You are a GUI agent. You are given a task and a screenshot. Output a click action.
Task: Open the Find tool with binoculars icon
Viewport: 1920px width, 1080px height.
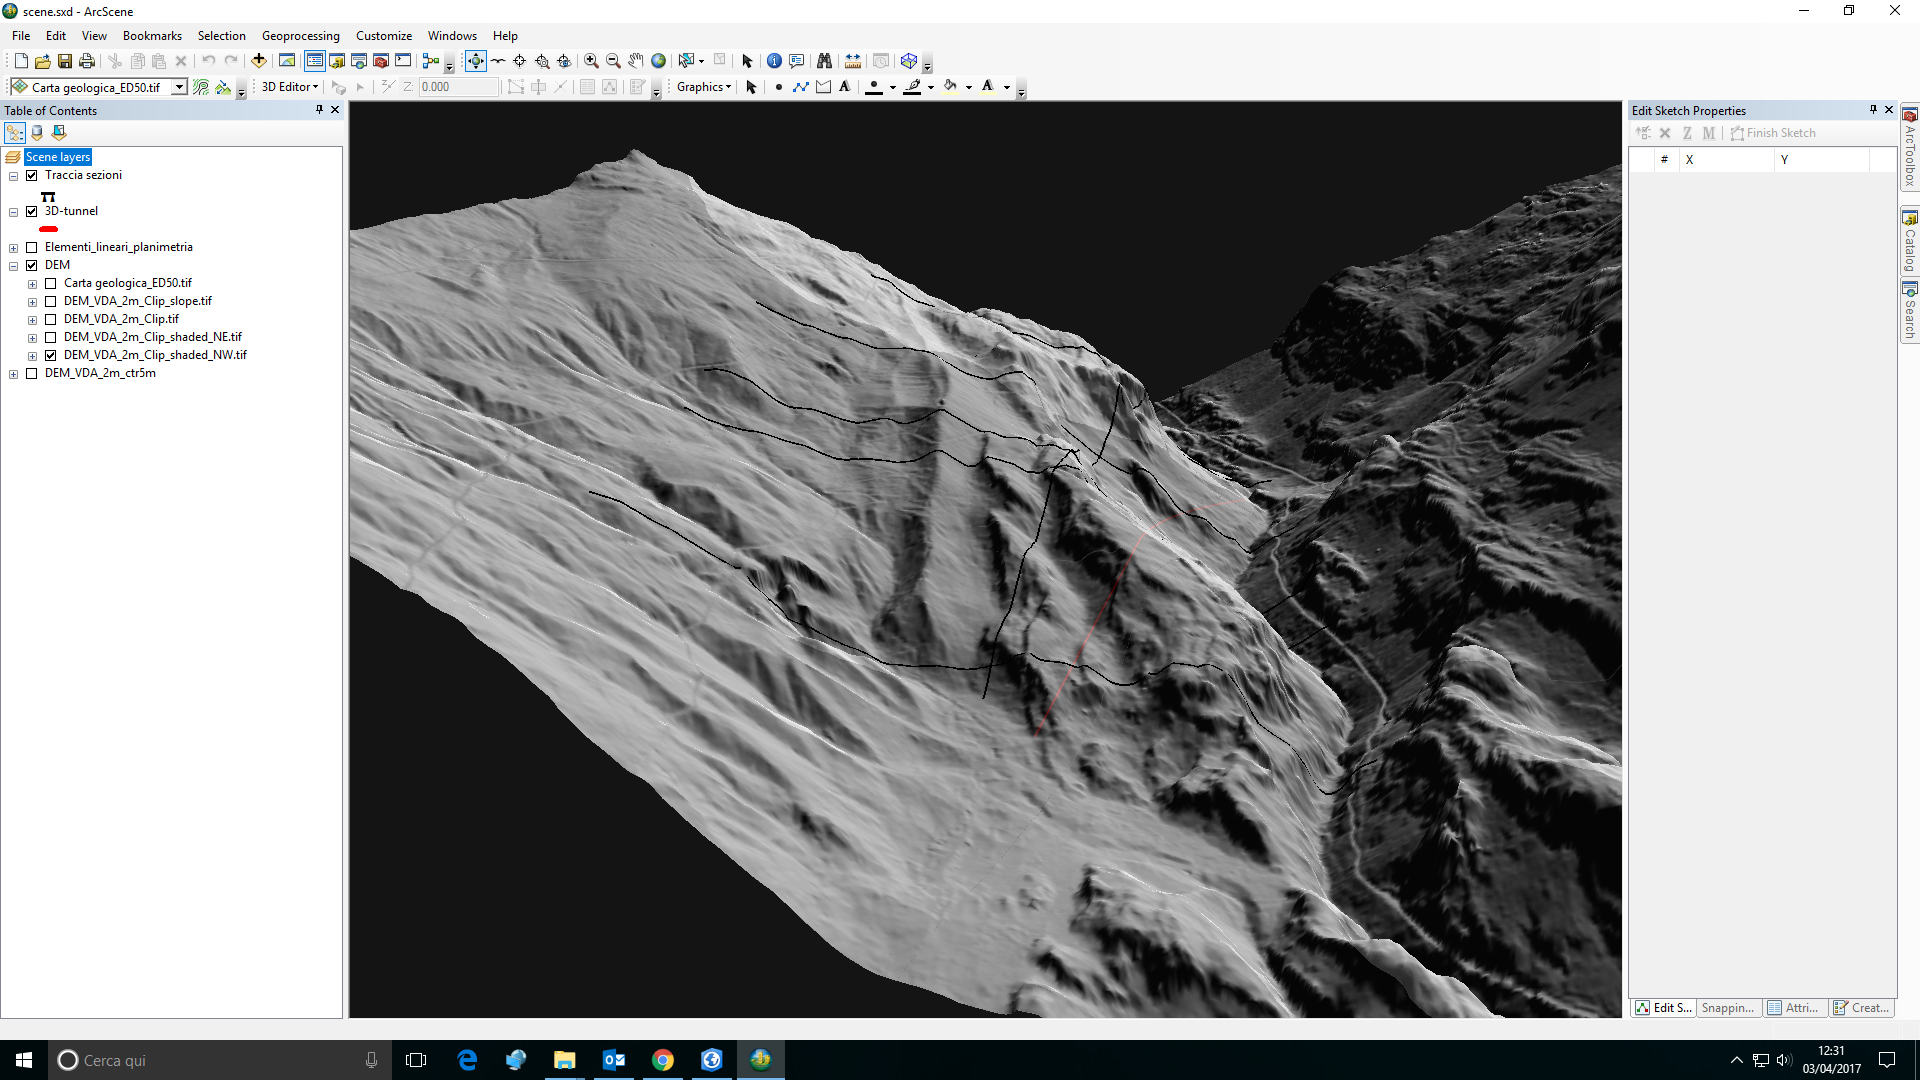coord(824,60)
